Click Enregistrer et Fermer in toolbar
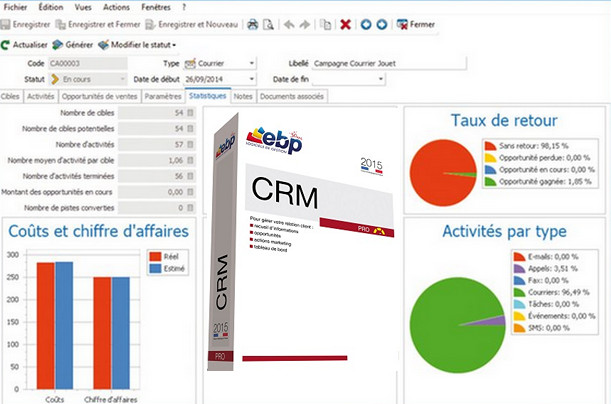 (x=97, y=23)
